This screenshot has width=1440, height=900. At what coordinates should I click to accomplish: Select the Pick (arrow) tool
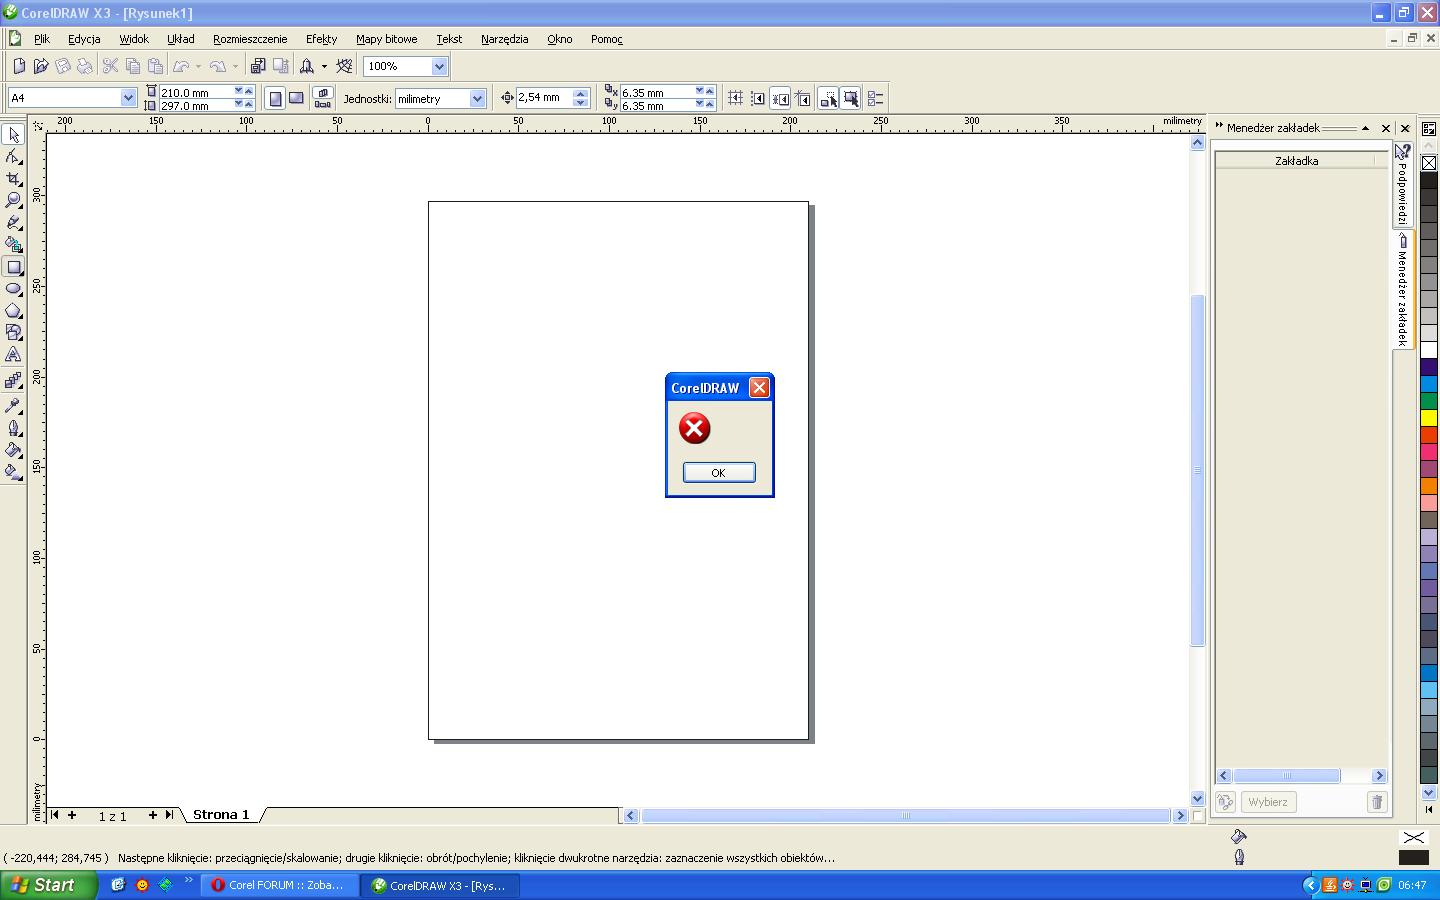(x=13, y=135)
